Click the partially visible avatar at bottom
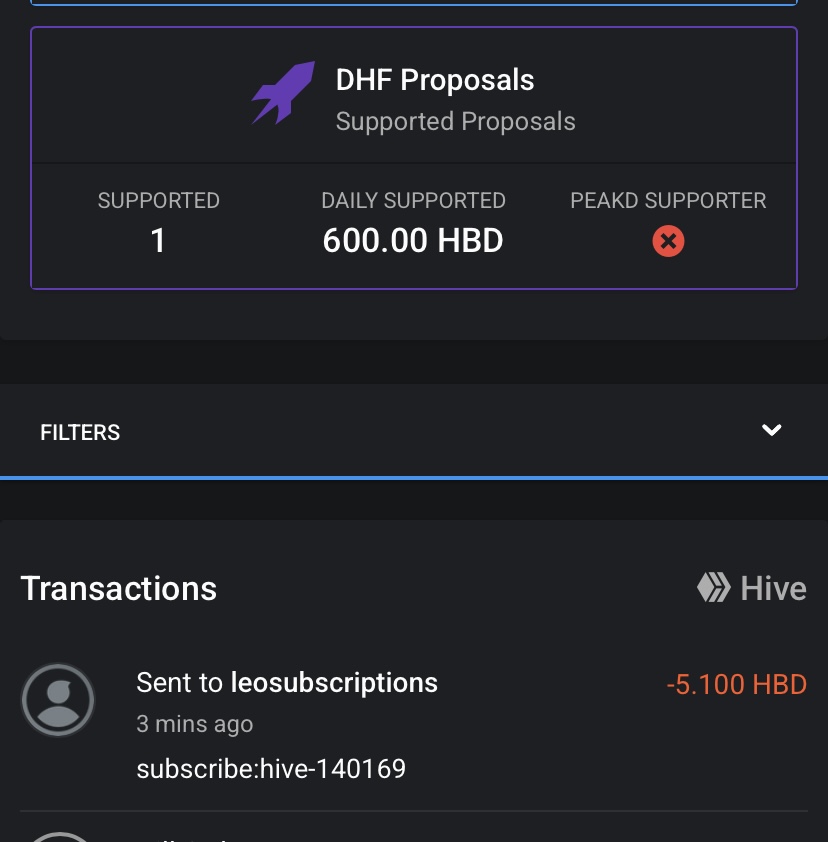The image size is (828, 842). coord(58,836)
